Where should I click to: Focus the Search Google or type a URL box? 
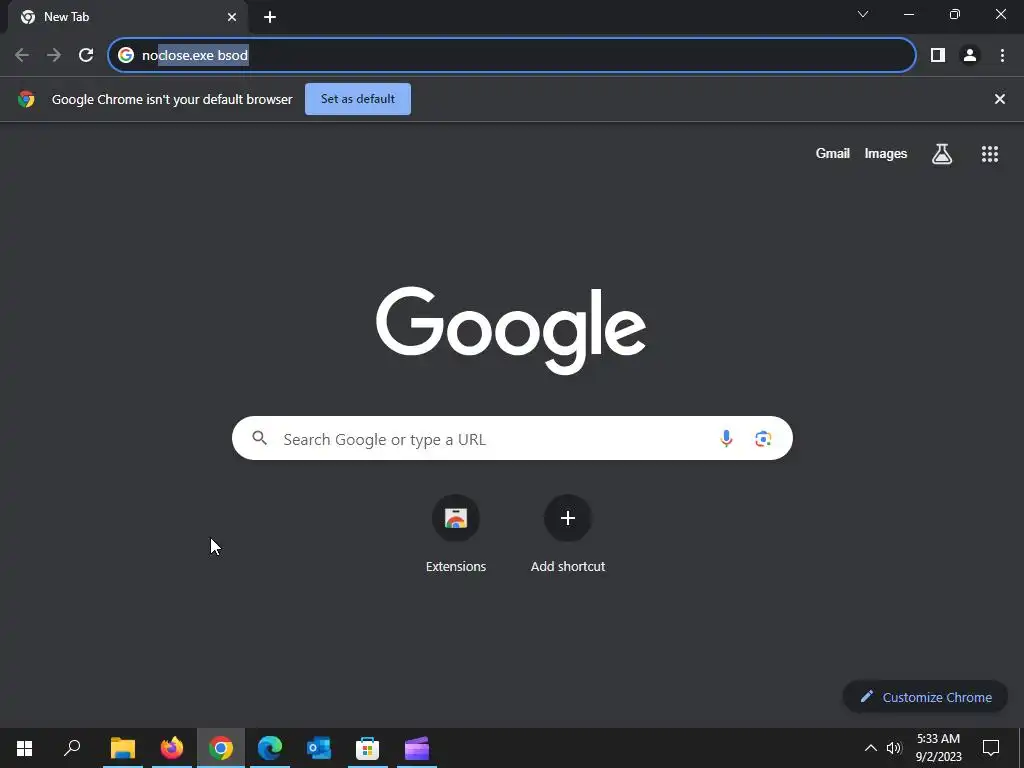(x=512, y=438)
